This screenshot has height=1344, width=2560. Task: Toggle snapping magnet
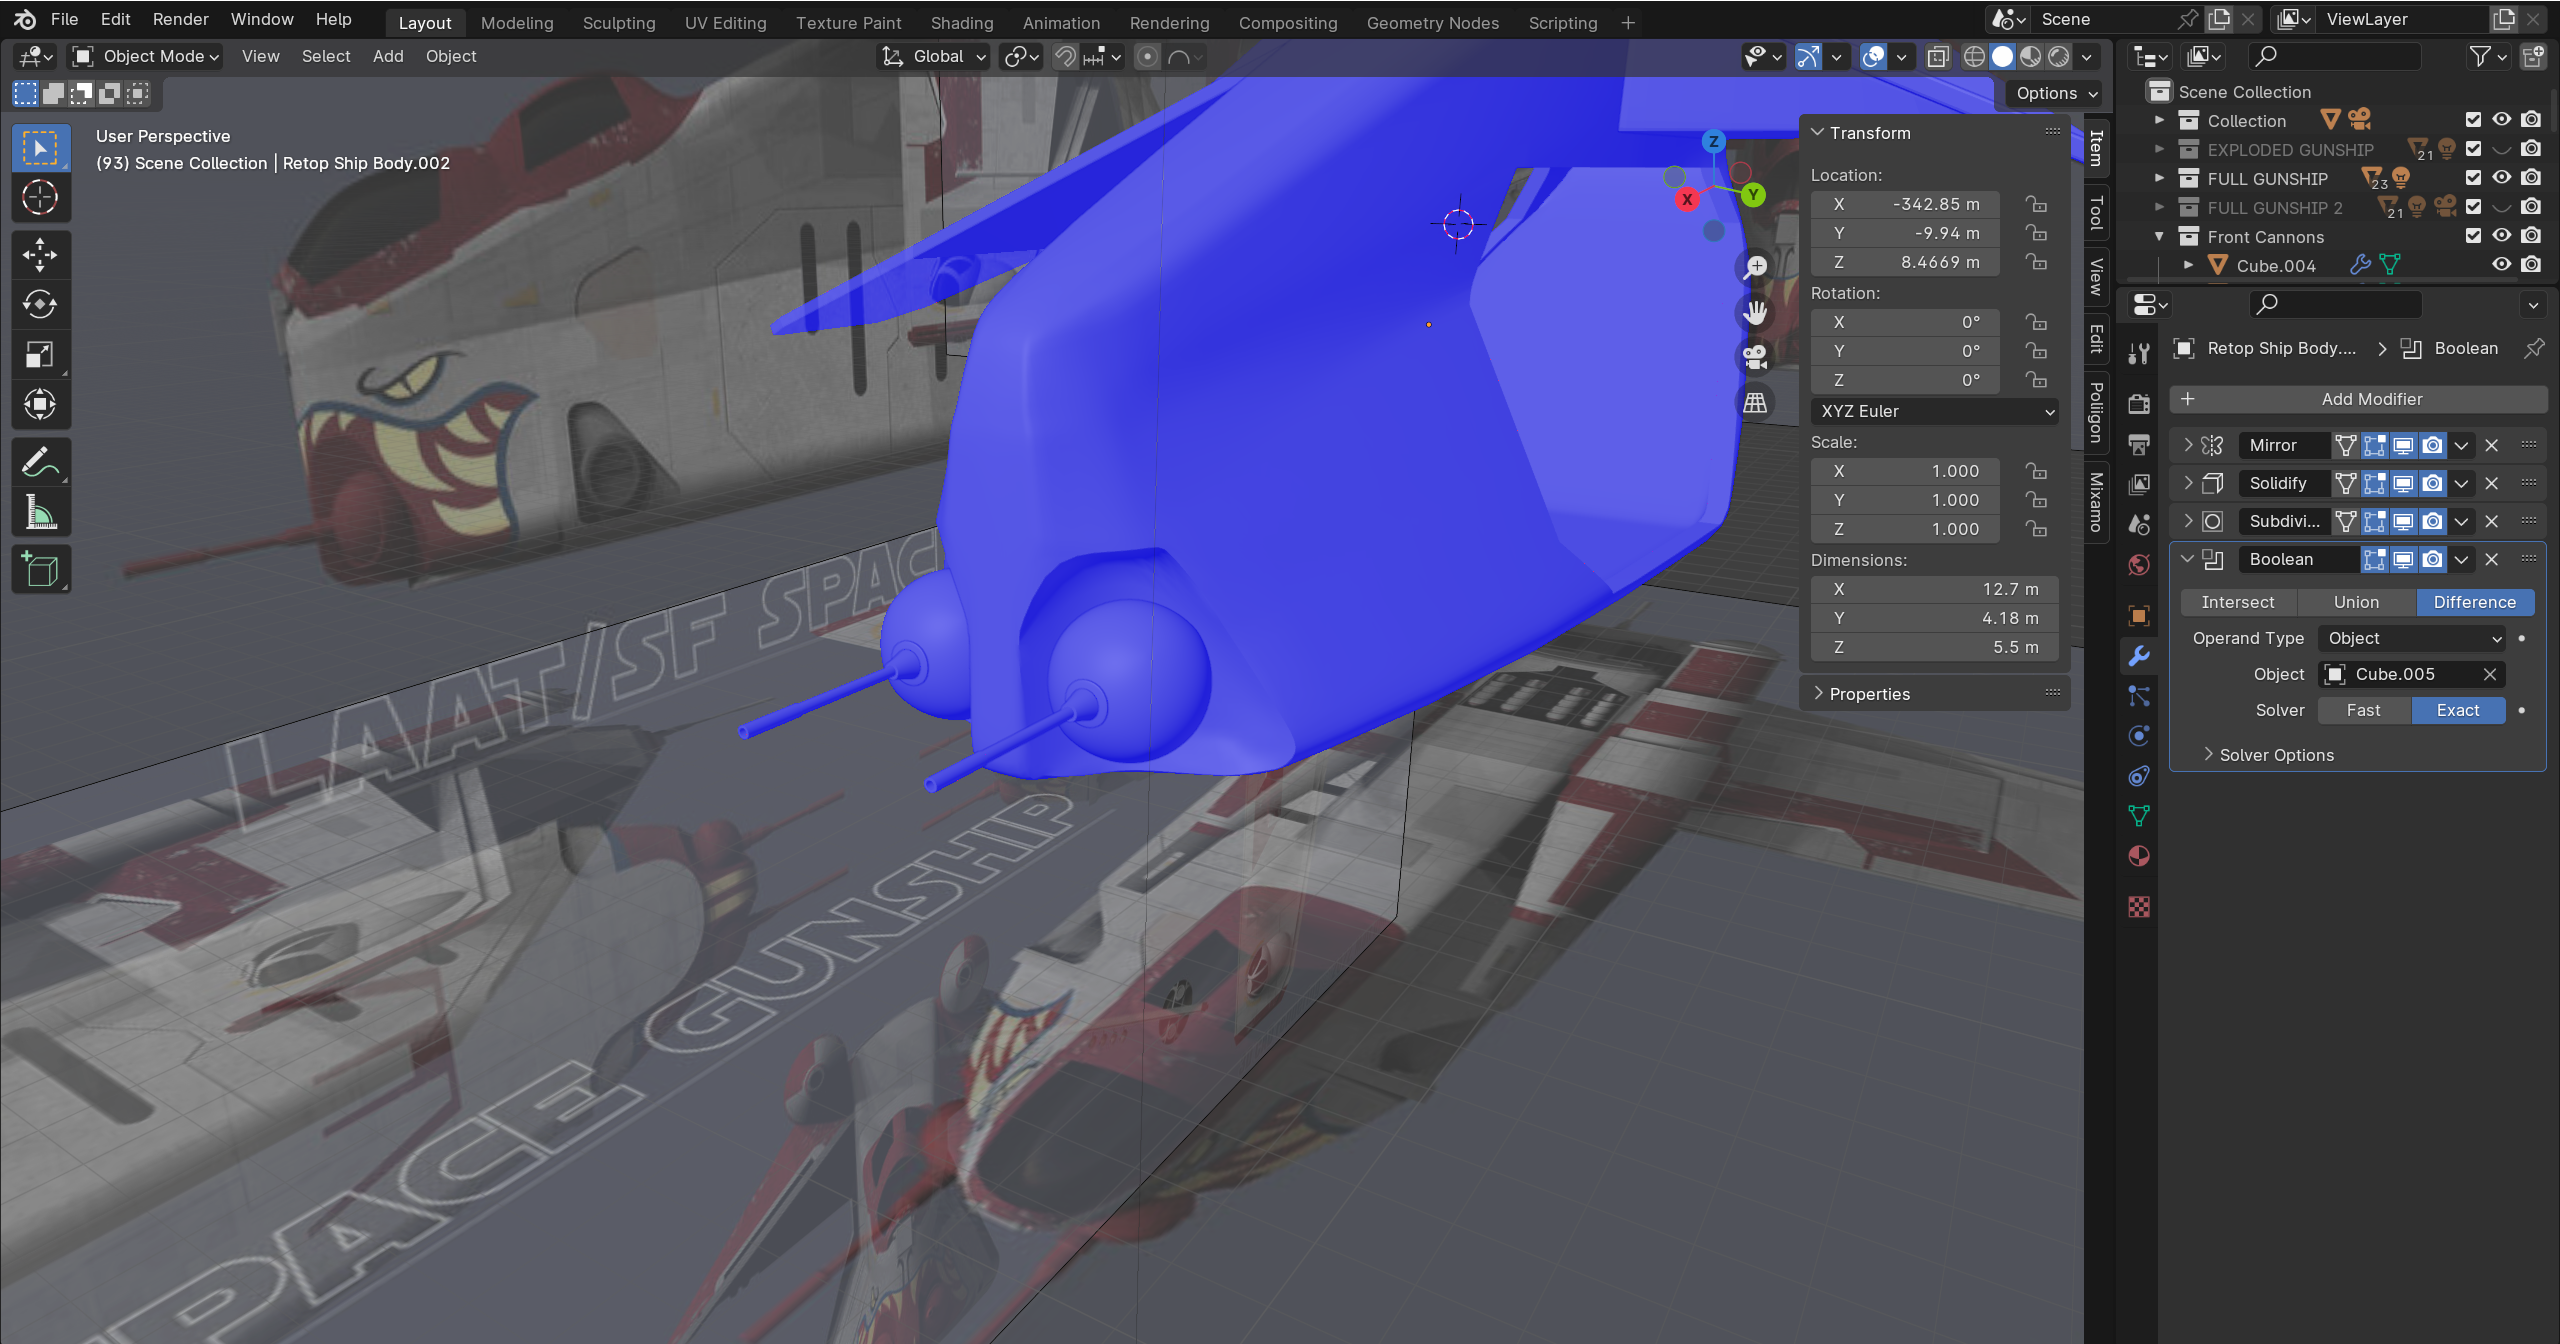(x=1065, y=57)
